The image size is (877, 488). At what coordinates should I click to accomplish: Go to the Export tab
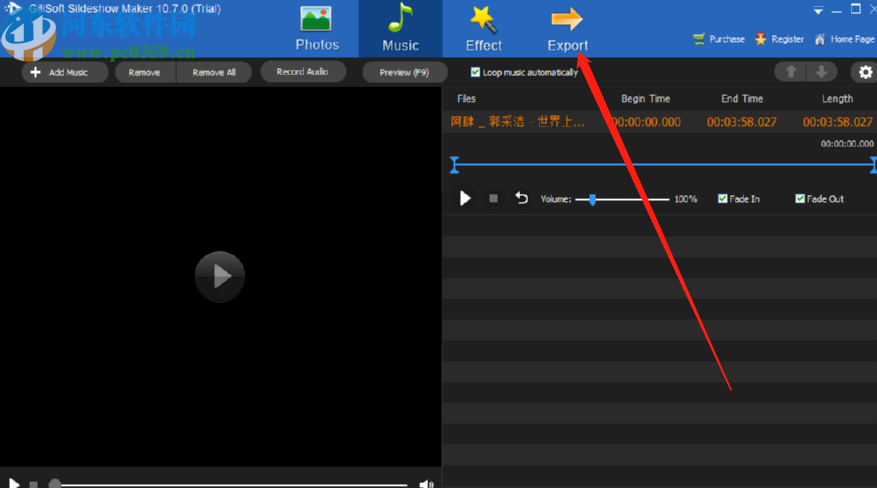pyautogui.click(x=567, y=29)
